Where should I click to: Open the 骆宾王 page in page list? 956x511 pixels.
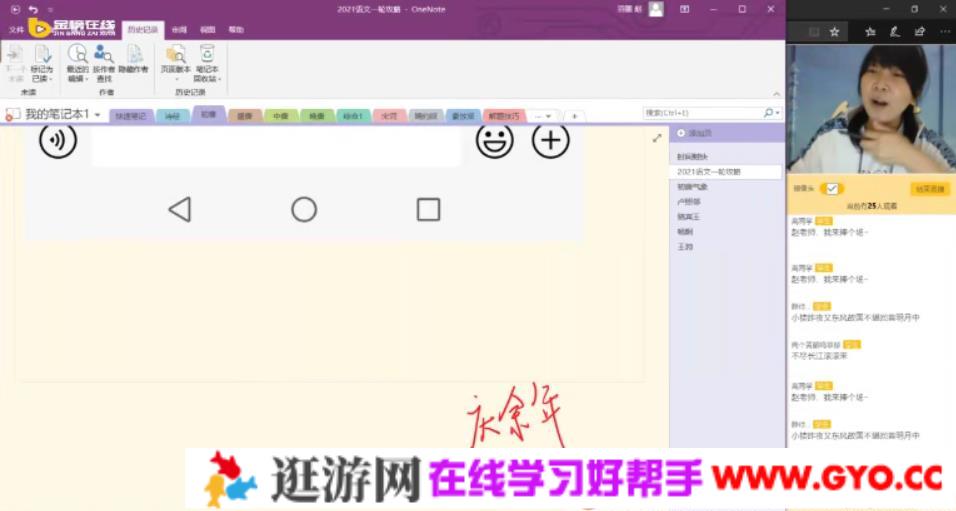(x=688, y=216)
